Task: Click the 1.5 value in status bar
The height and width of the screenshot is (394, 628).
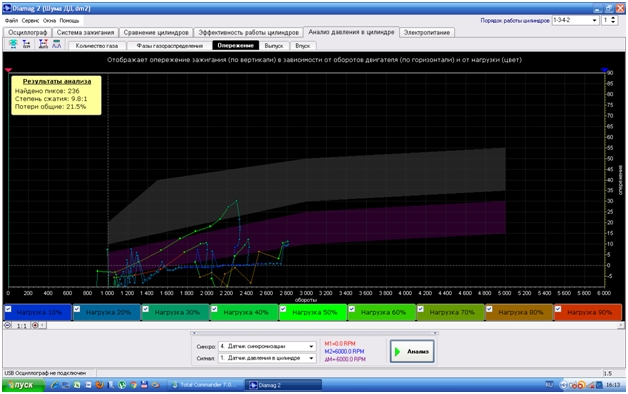Action: point(608,373)
